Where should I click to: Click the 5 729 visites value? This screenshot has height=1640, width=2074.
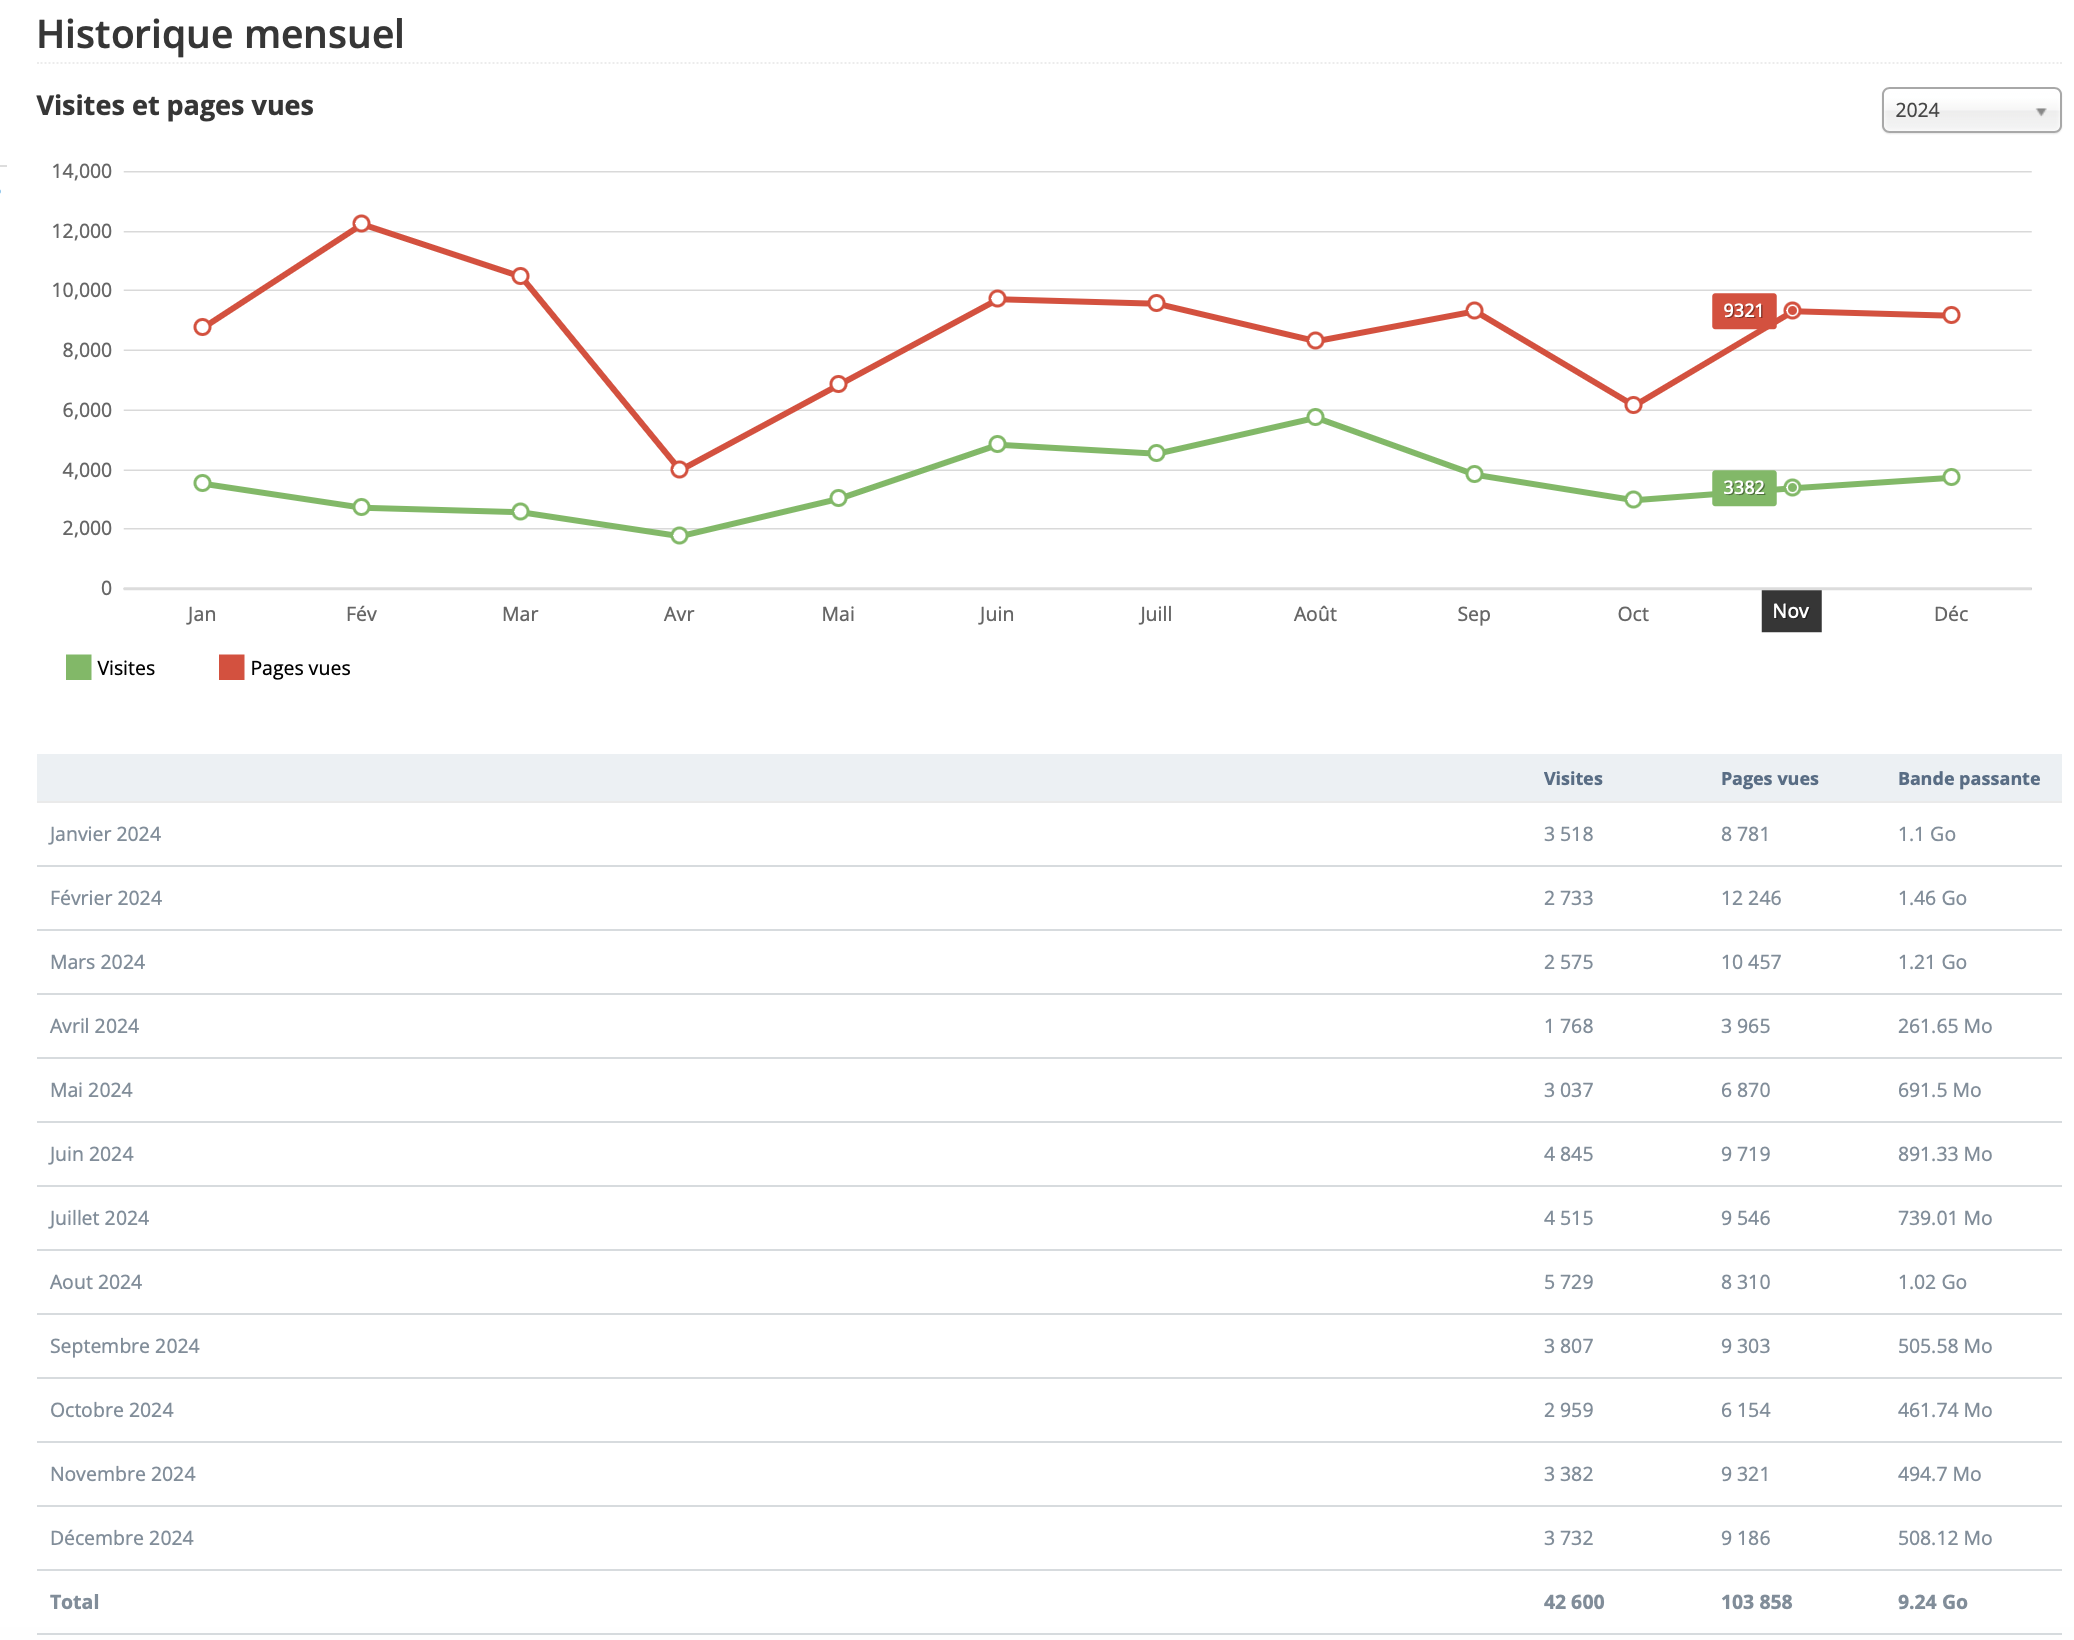(1568, 1282)
